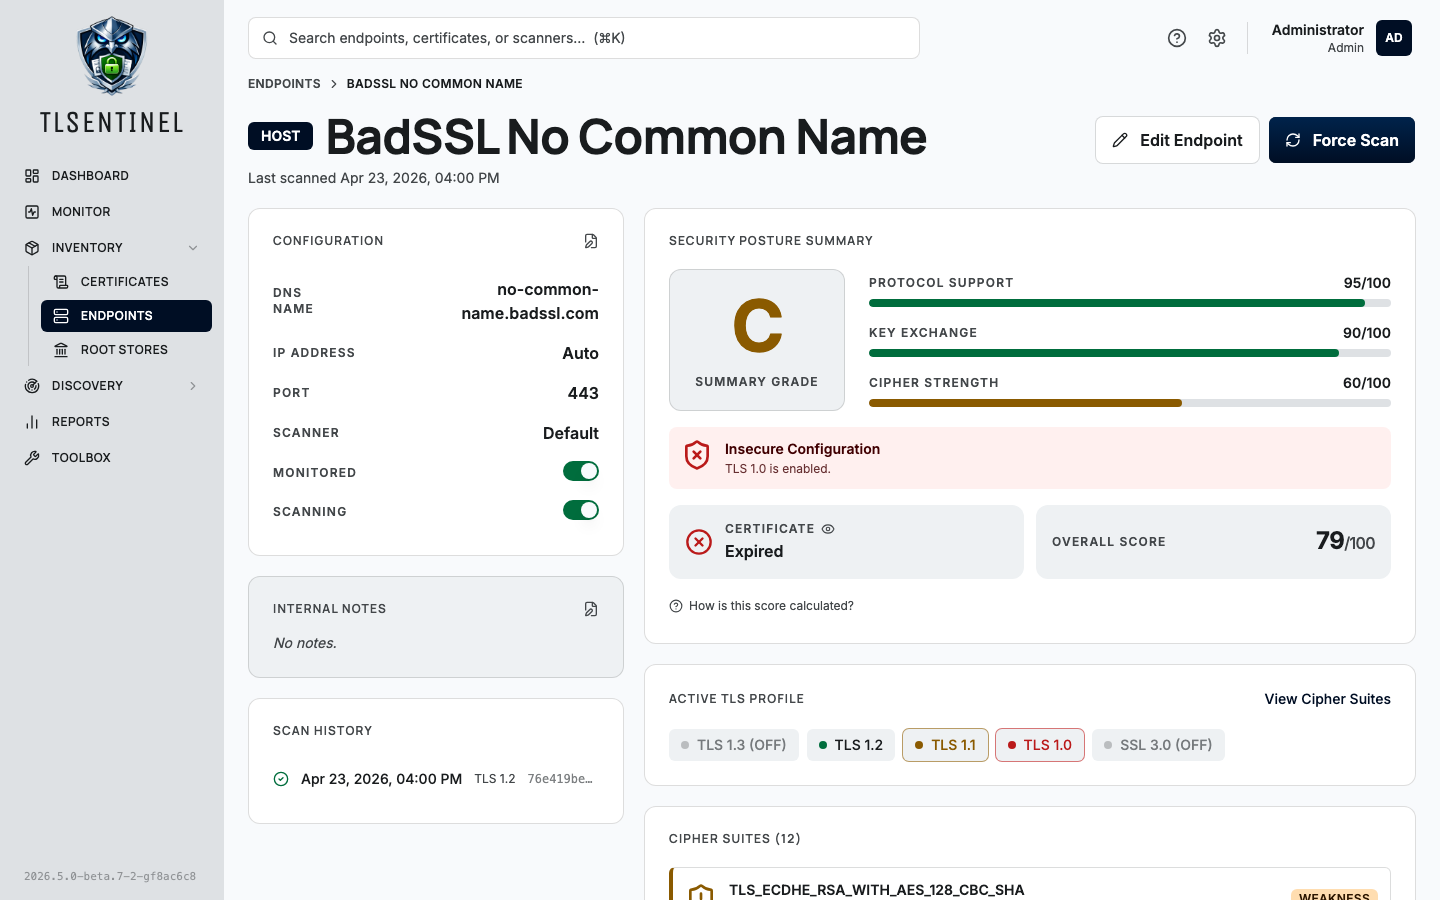Click the search magnifier icon
This screenshot has height=900, width=1440.
(270, 38)
